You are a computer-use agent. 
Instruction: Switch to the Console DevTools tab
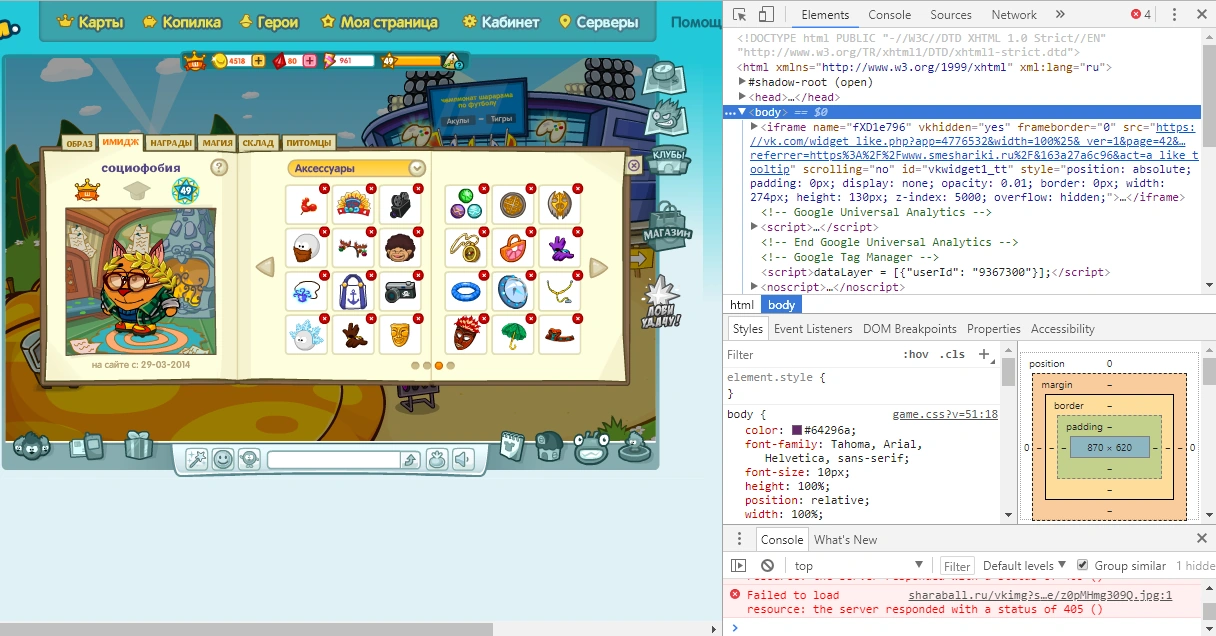point(889,15)
